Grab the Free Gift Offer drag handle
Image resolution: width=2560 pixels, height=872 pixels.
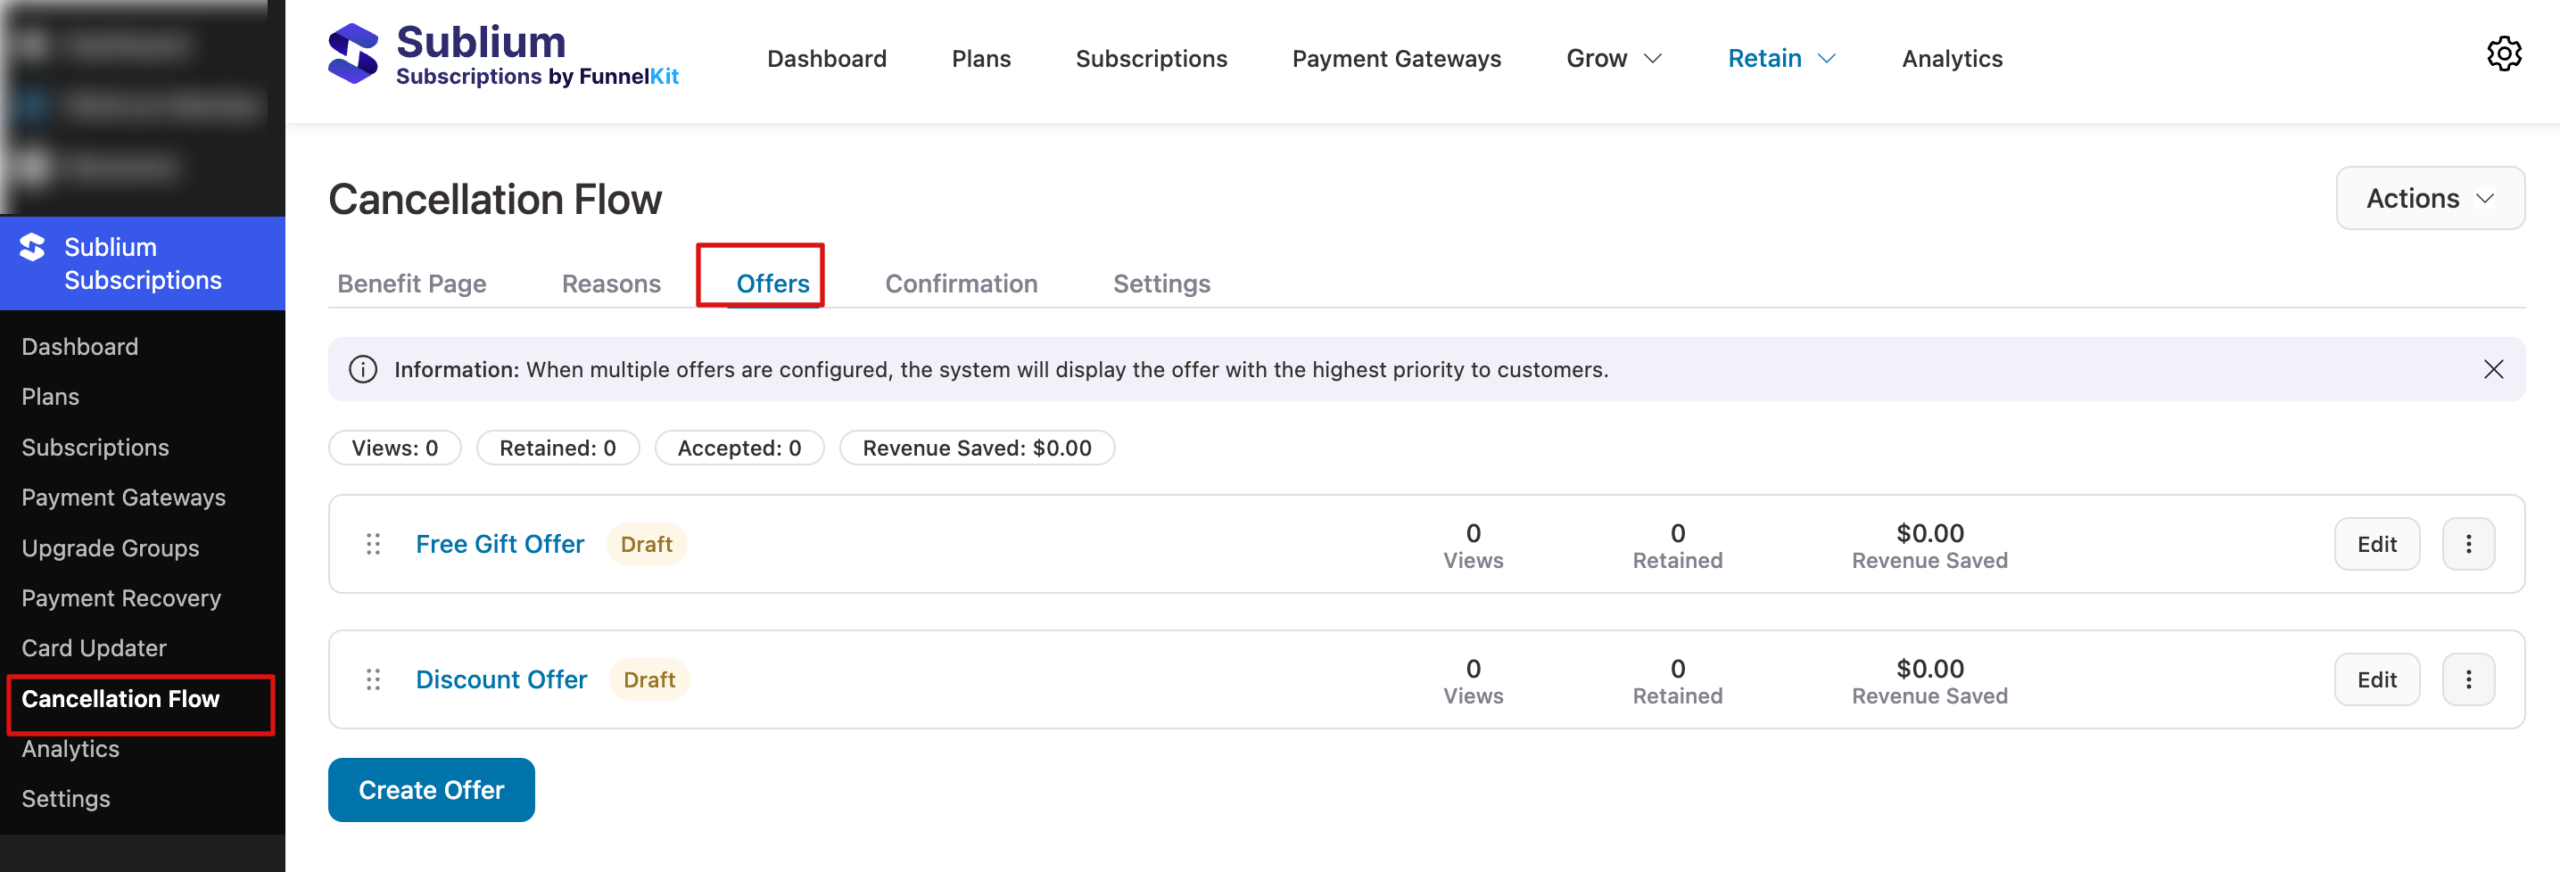373,544
